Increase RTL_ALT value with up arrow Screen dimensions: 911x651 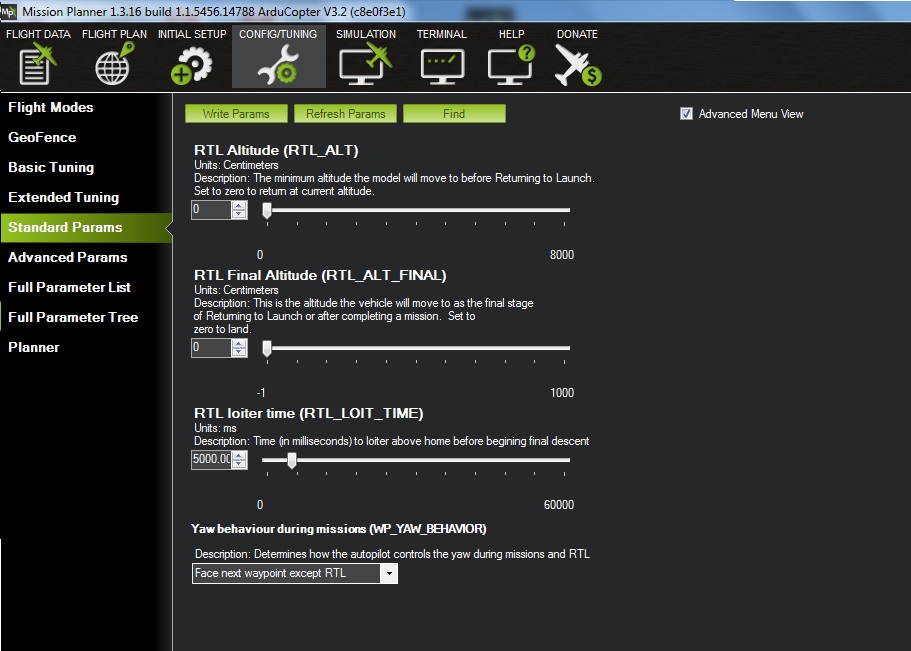click(x=239, y=206)
